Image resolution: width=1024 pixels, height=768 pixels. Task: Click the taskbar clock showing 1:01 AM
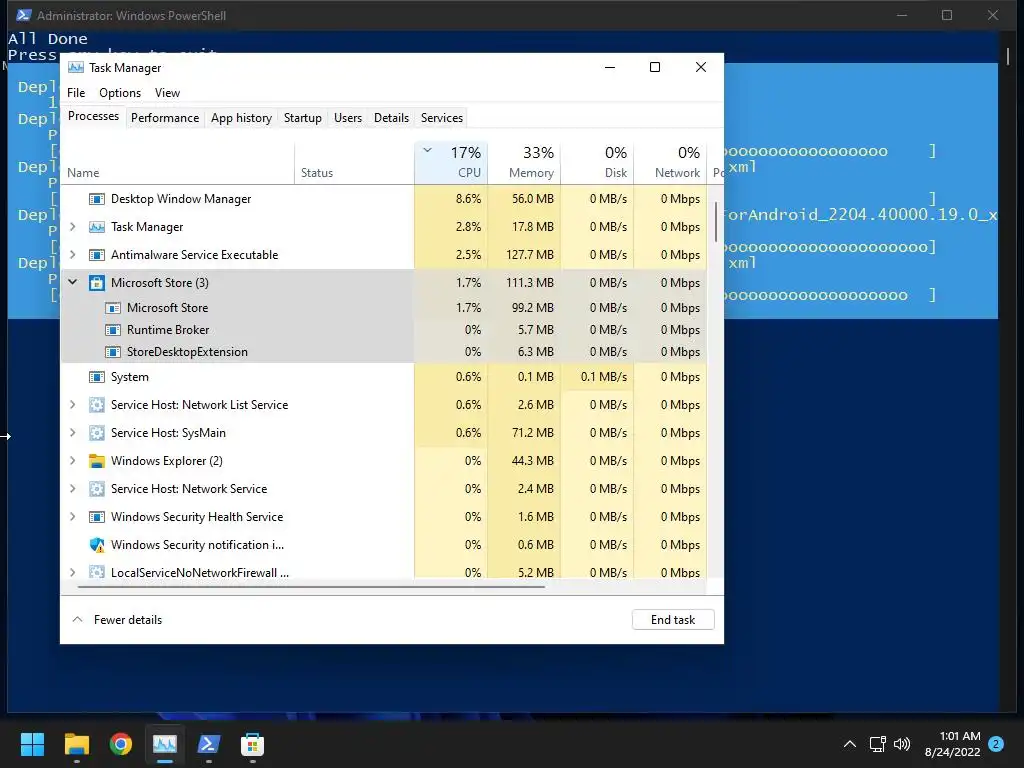point(952,744)
